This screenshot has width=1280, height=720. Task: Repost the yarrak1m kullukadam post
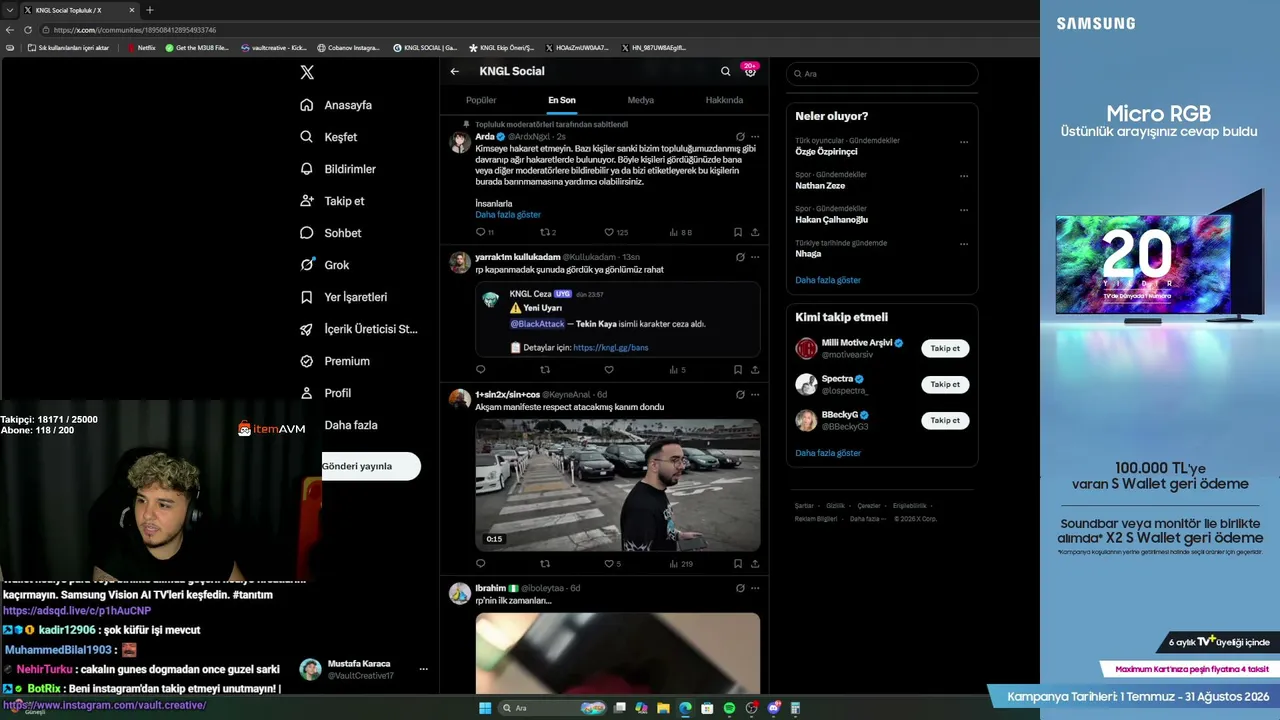[x=545, y=370]
